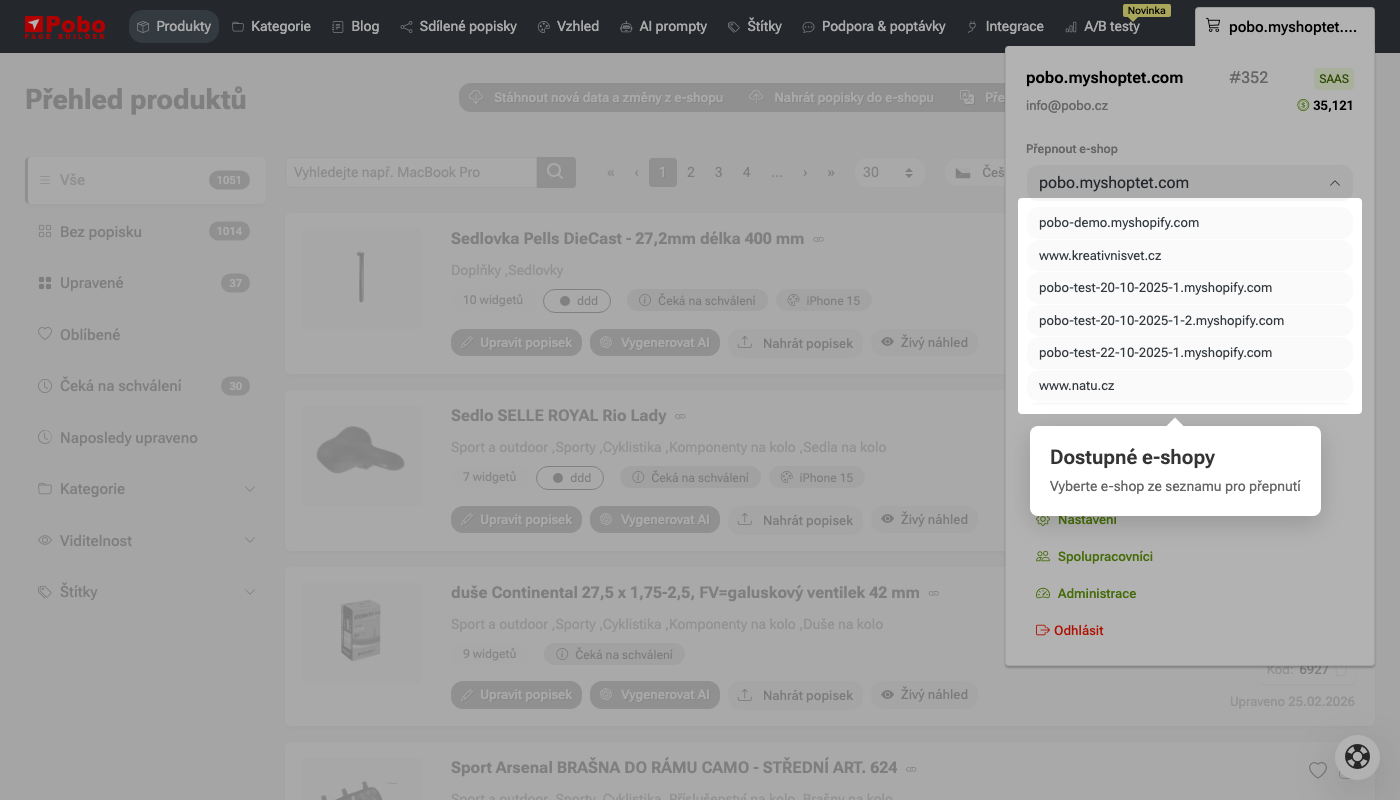Switch to A/B testy section
This screenshot has height=800, width=1400.
pos(1102,26)
